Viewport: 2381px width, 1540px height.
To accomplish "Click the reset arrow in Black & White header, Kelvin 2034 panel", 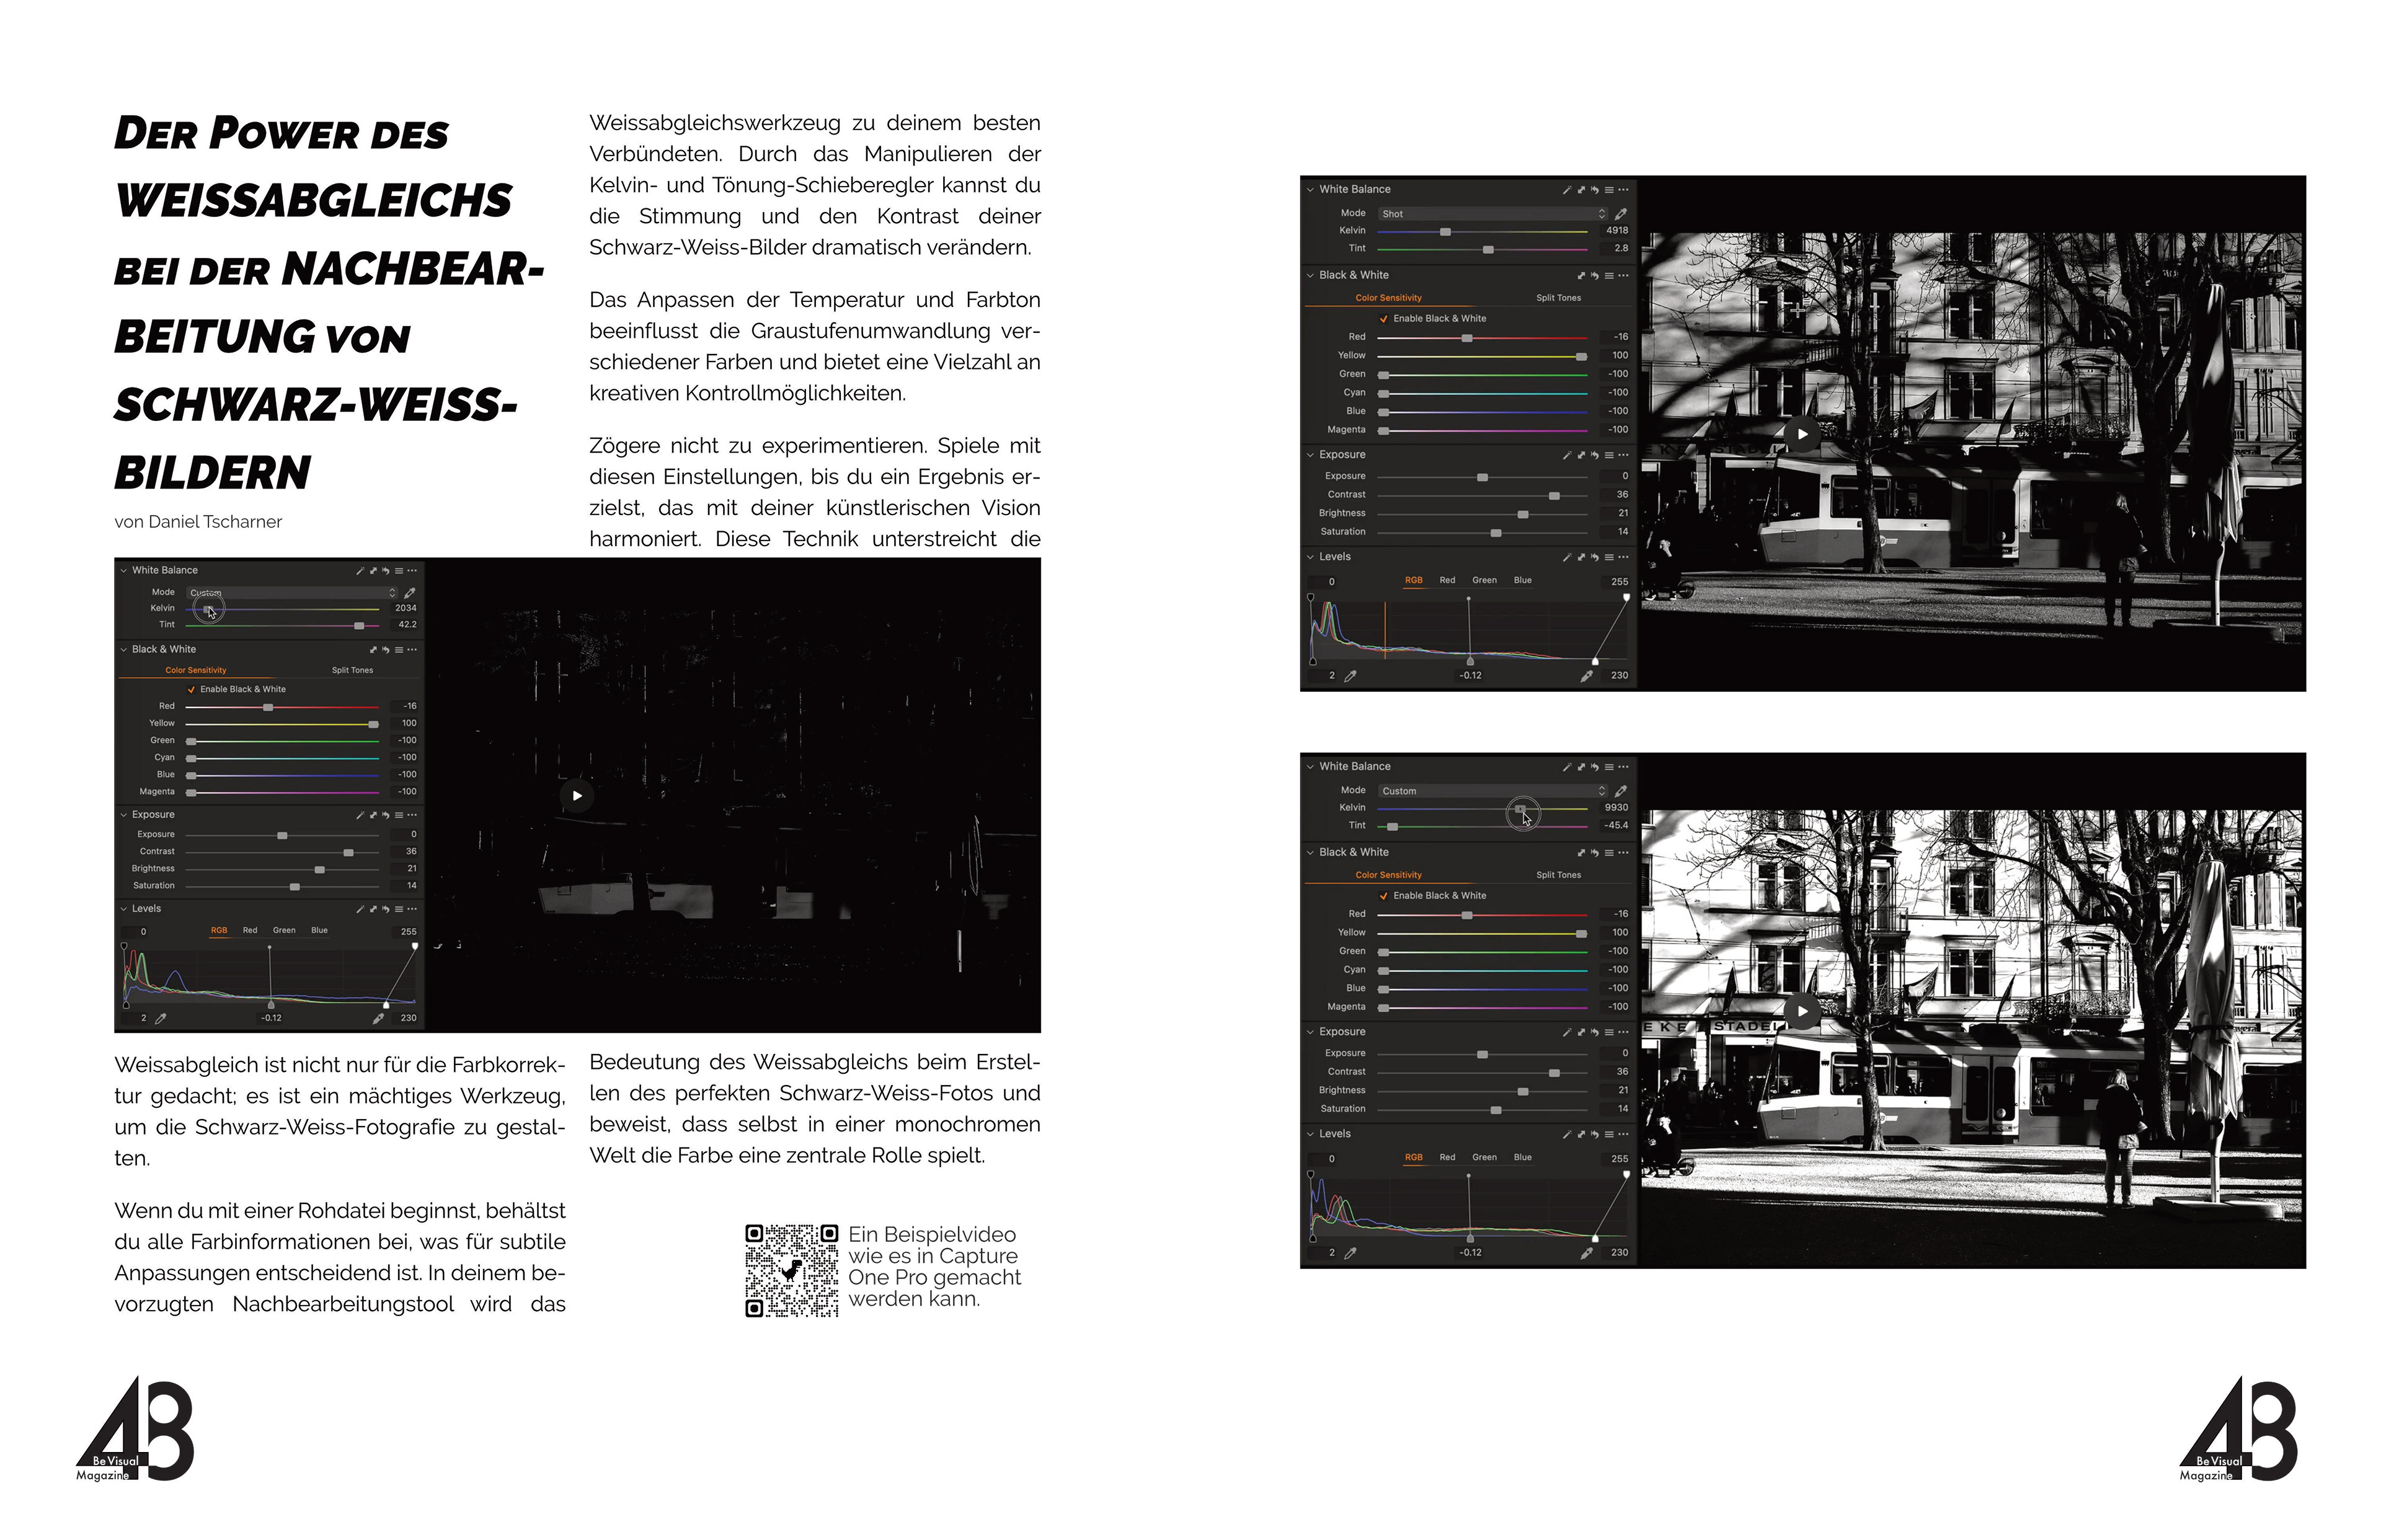I will pos(386,650).
